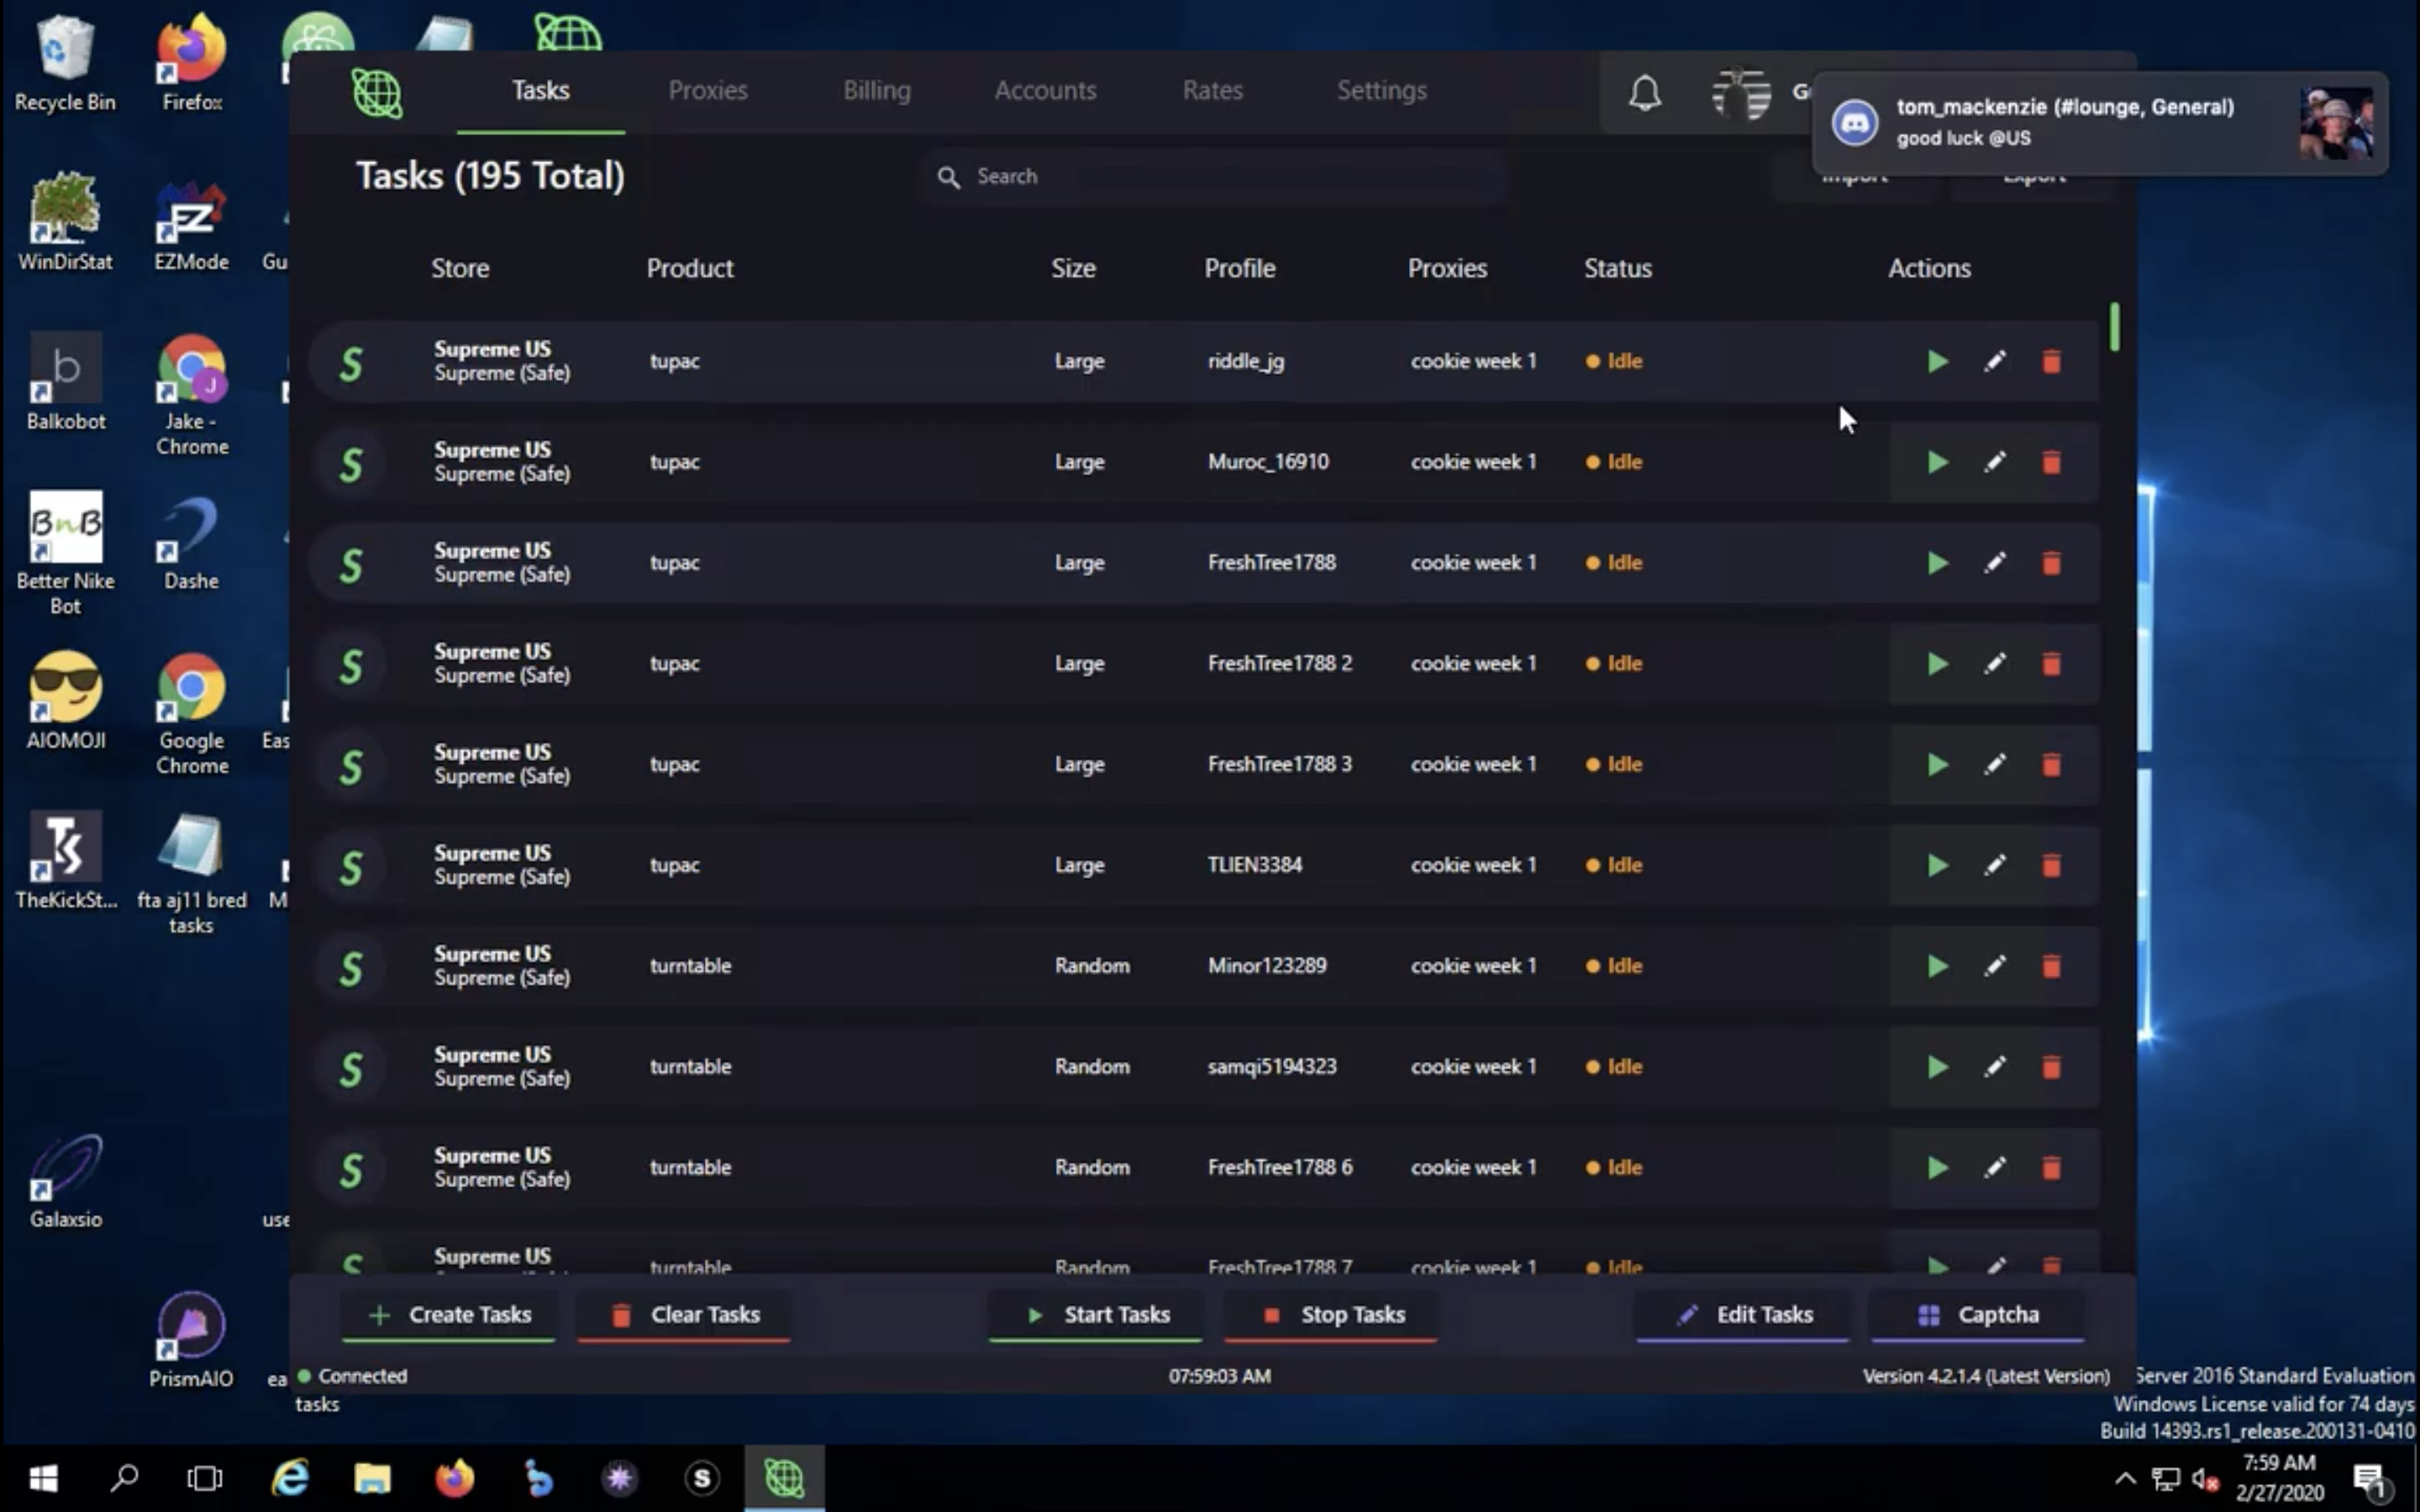Viewport: 2420px width, 1512px height.
Task: Click the Start Tasks button
Action: pyautogui.click(x=1095, y=1315)
